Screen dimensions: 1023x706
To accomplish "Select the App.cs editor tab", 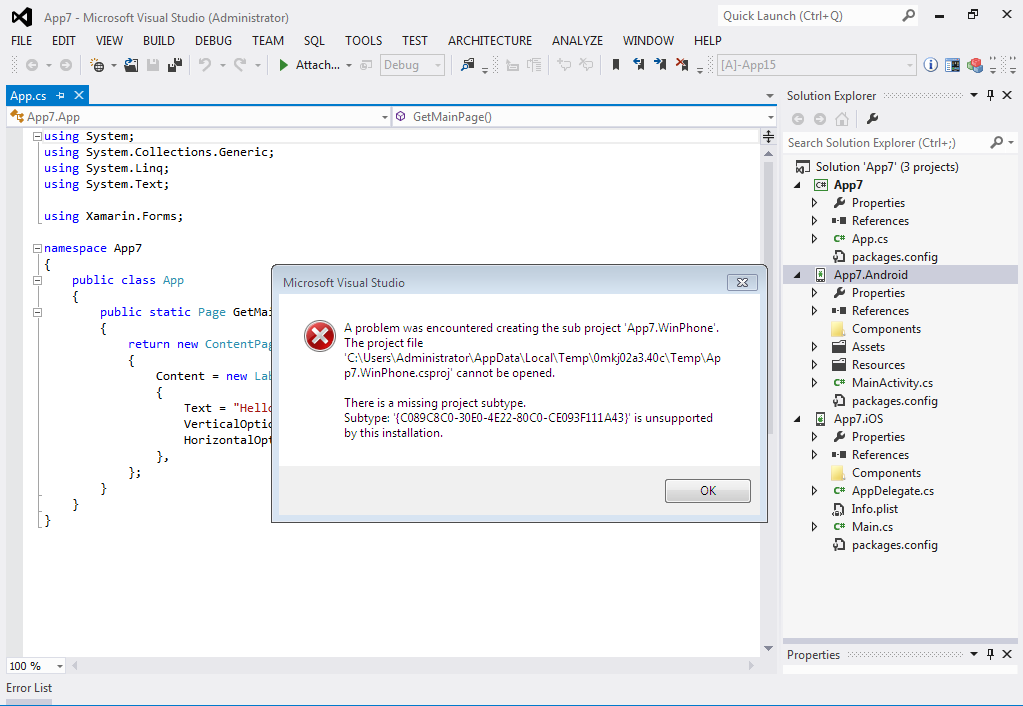I will pyautogui.click(x=28, y=96).
